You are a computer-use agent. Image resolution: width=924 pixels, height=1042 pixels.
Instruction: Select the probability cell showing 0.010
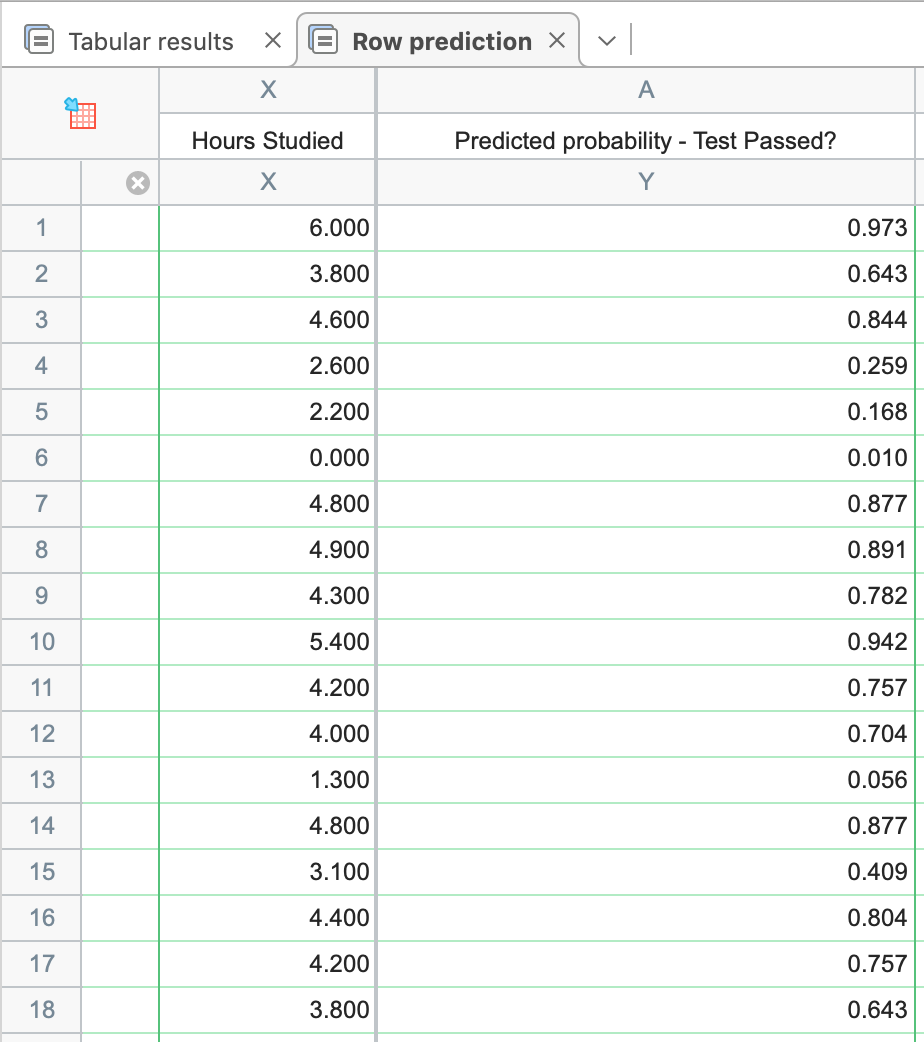[645, 458]
